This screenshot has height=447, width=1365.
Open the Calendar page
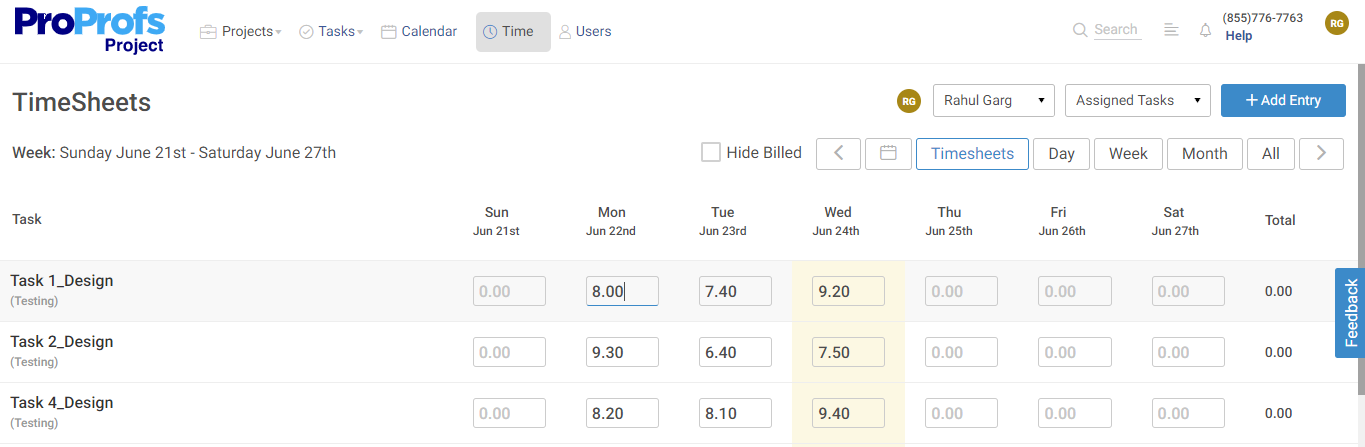(419, 31)
